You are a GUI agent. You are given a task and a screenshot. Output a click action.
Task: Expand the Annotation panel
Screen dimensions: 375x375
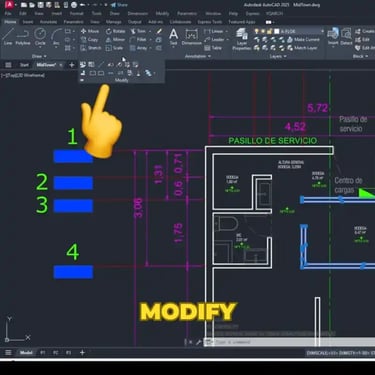click(198, 56)
